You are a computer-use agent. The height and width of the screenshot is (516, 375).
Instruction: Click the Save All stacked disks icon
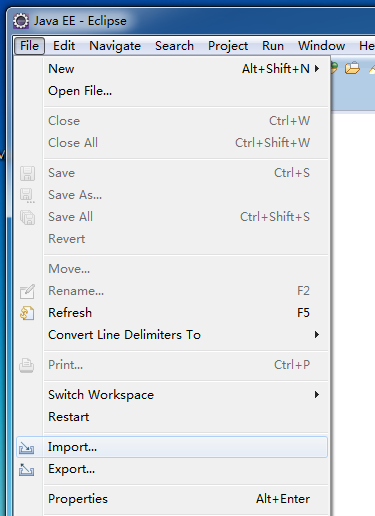pyautogui.click(x=27, y=217)
